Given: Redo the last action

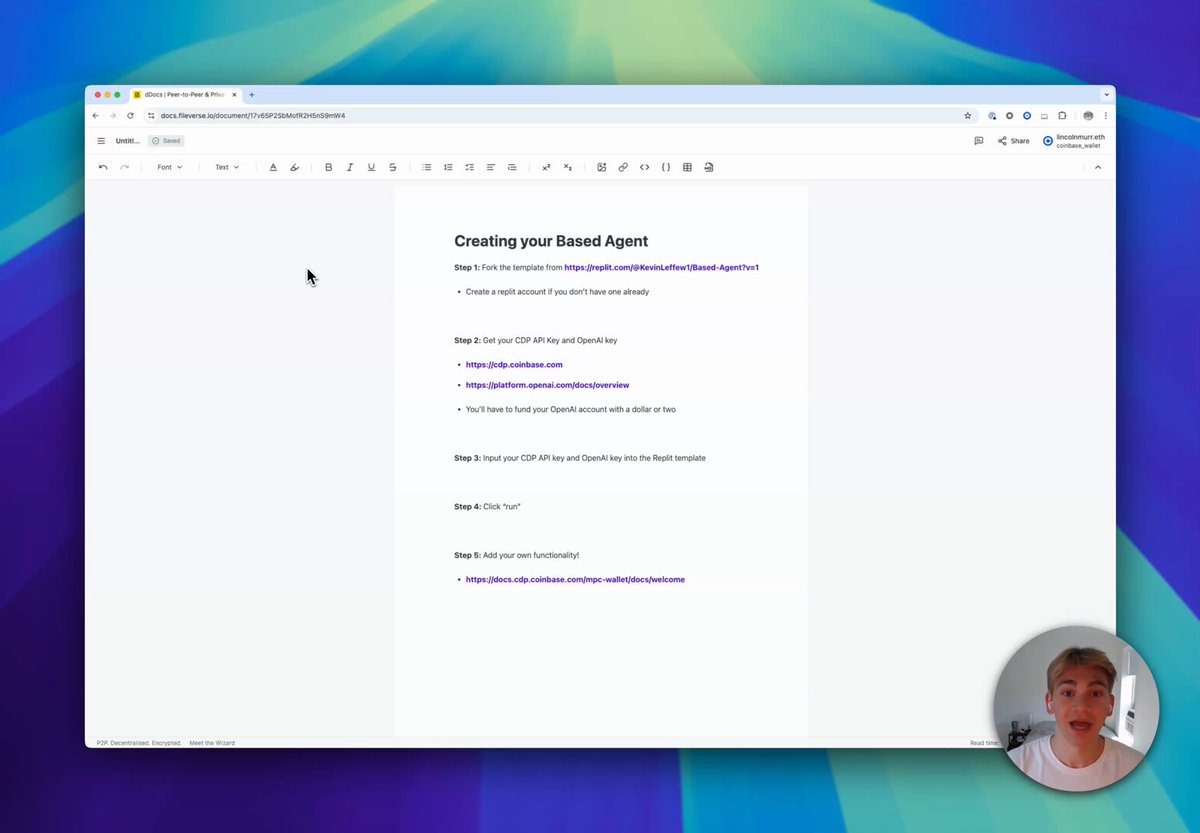Looking at the screenshot, I should (124, 167).
